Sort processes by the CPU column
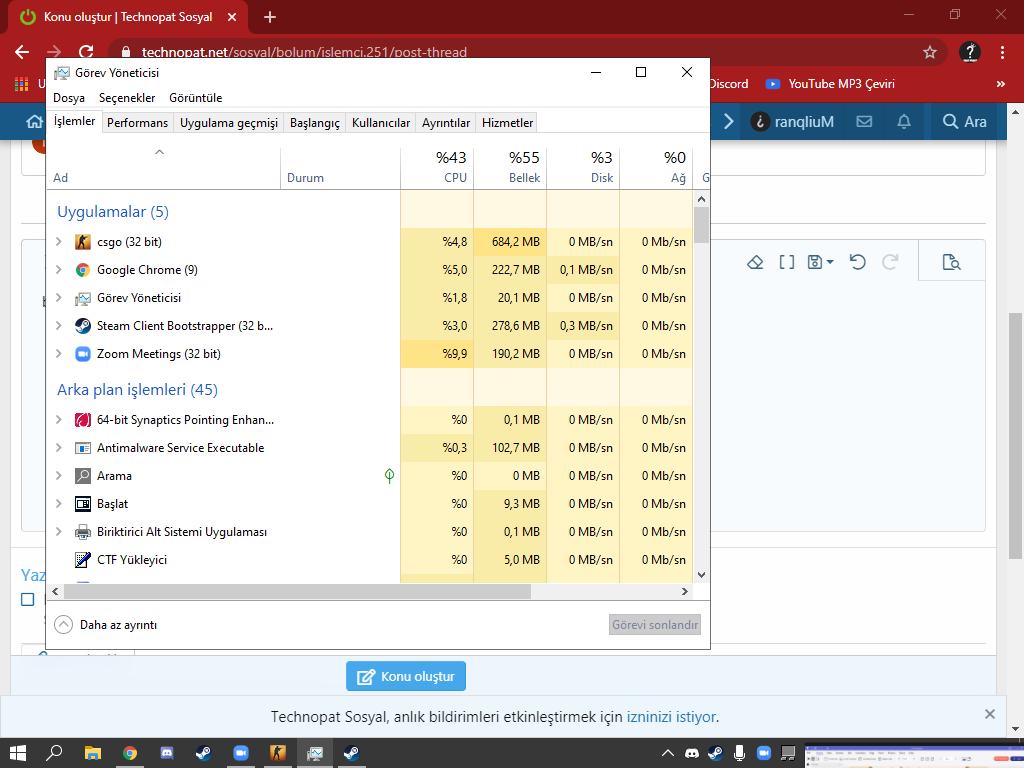The width and height of the screenshot is (1024, 768). click(x=437, y=167)
